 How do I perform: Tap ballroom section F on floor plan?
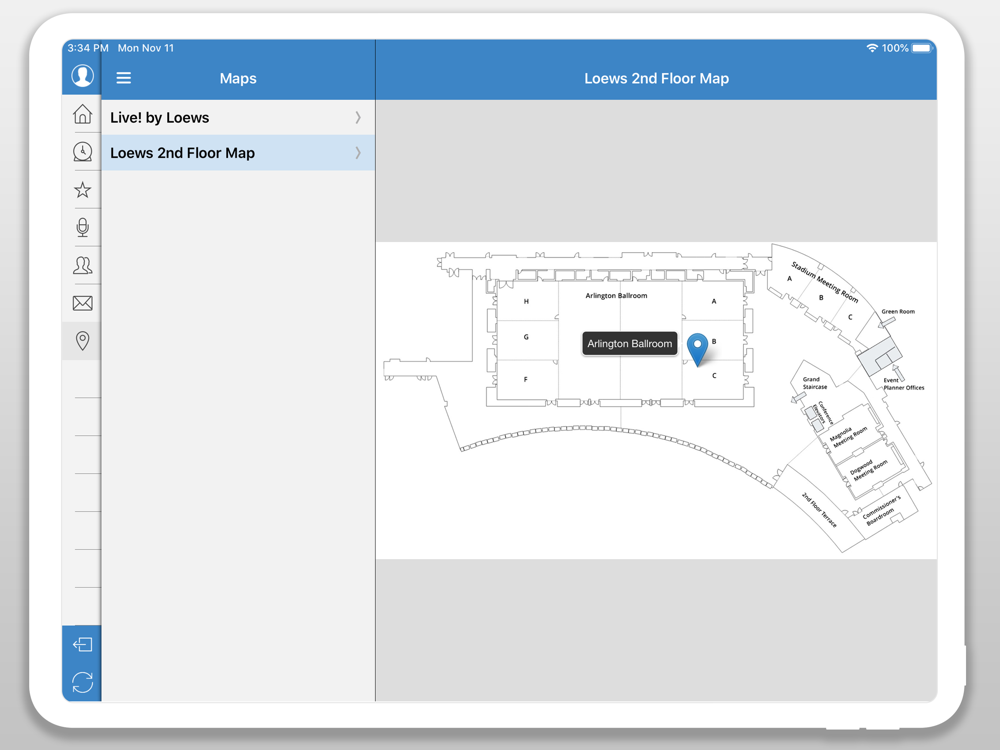tap(526, 379)
